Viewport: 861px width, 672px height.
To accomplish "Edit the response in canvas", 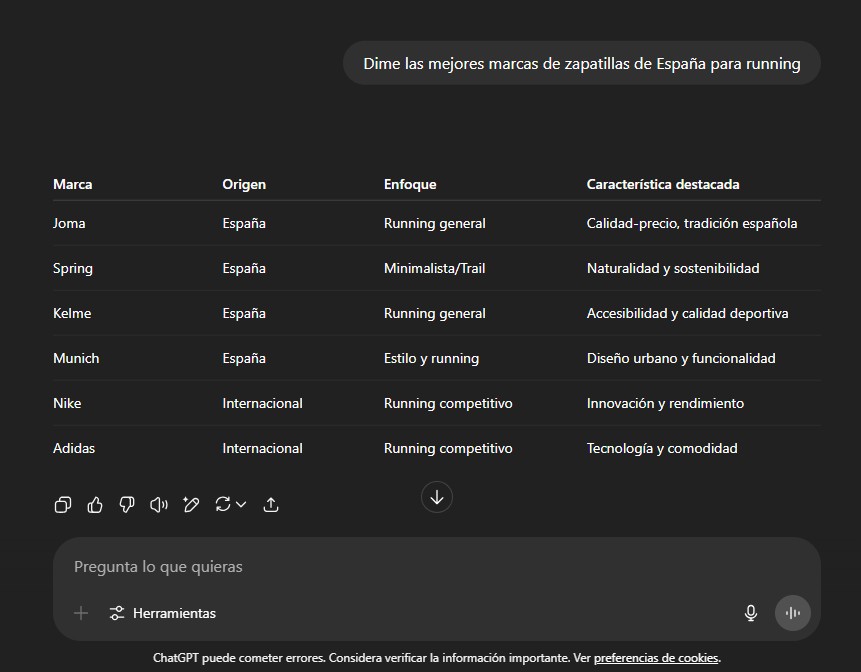I will (x=191, y=504).
